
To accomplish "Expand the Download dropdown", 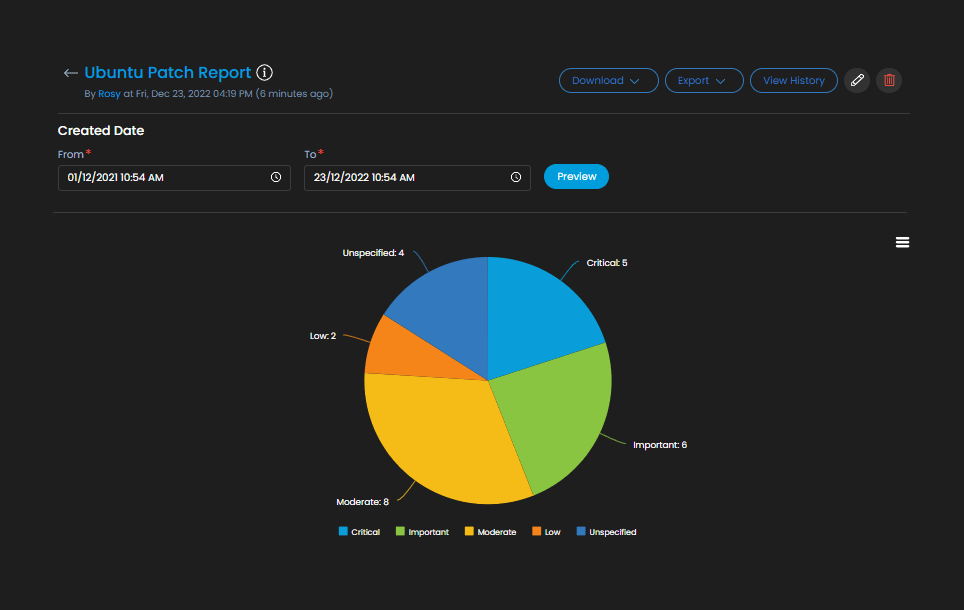I will coord(609,81).
